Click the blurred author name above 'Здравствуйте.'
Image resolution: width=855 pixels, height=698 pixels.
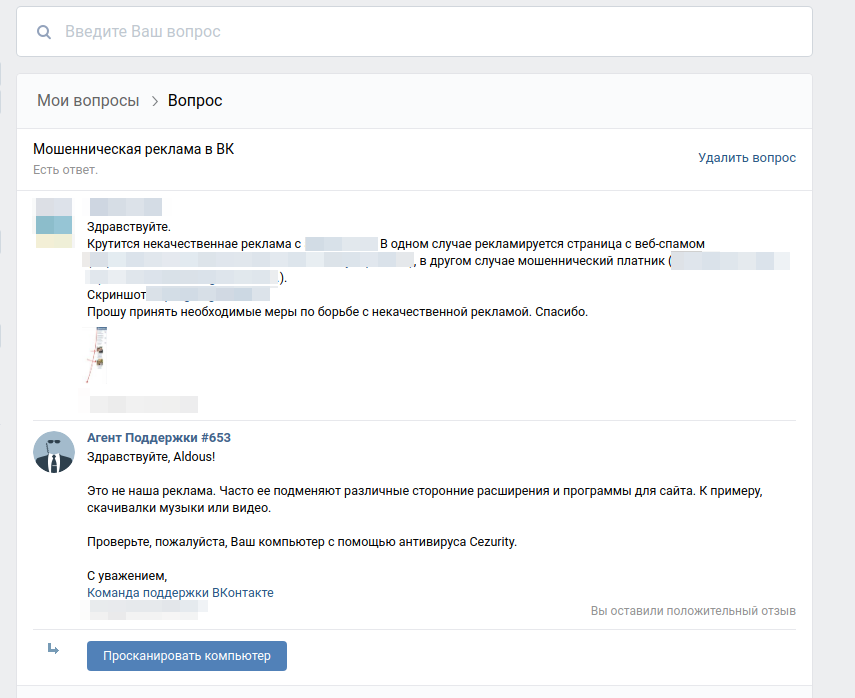point(125,207)
